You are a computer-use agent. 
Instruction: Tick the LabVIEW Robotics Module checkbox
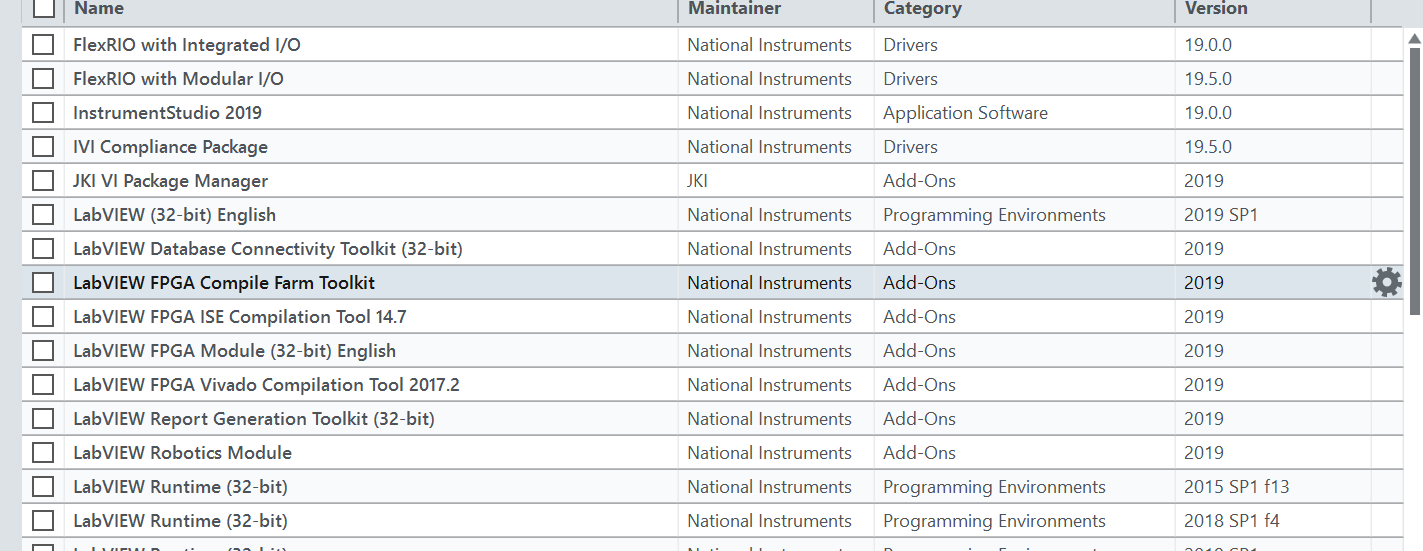coord(43,453)
